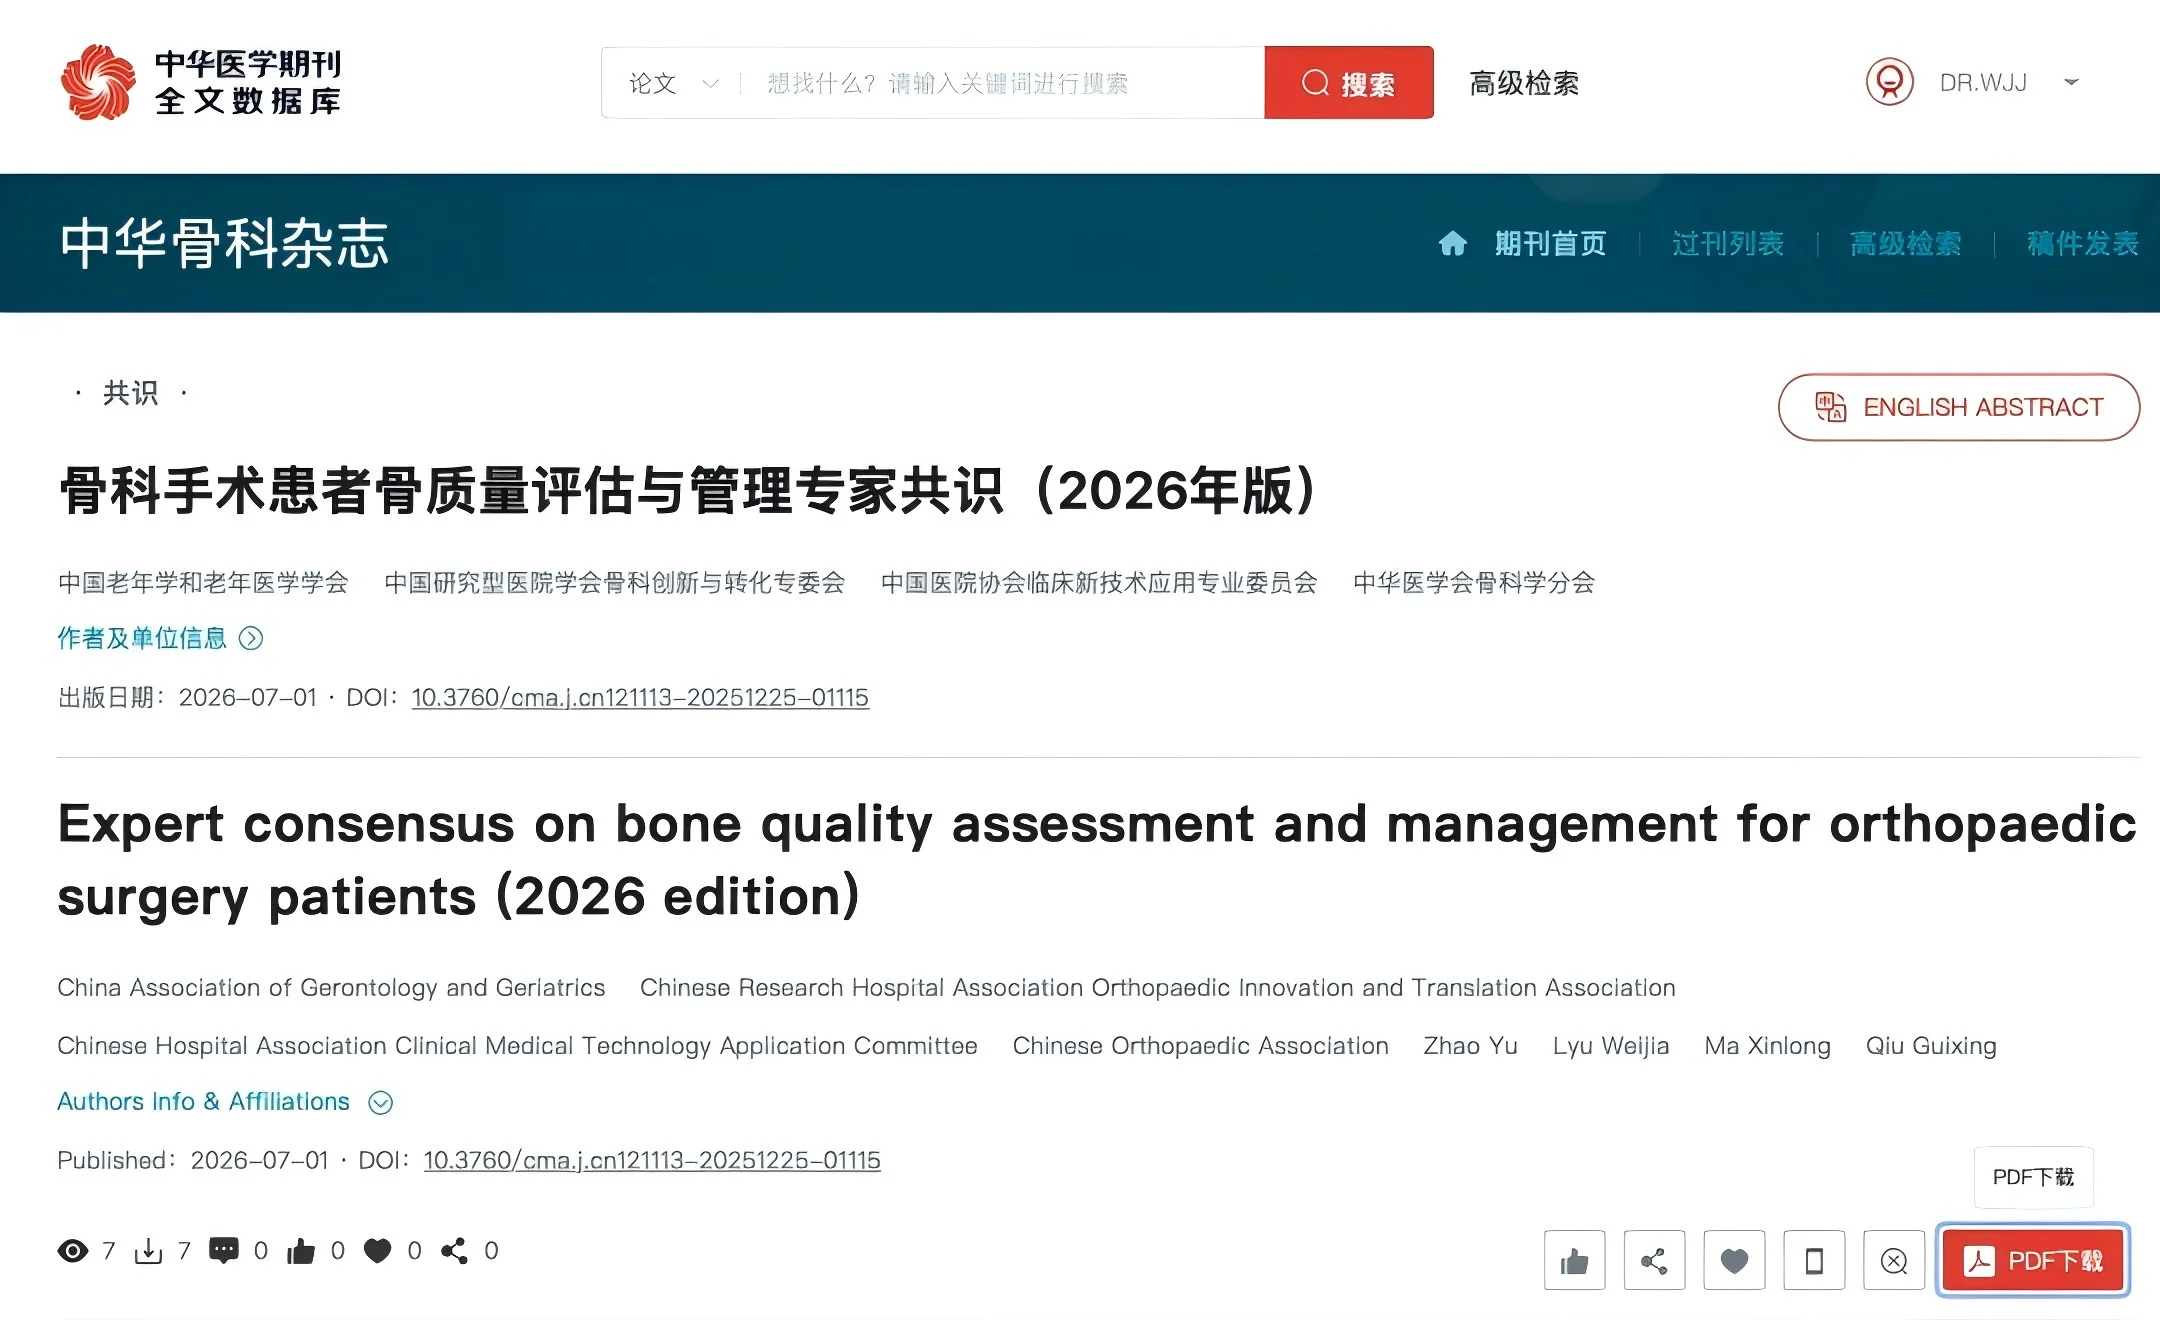
Task: Open the 论文 search type dropdown
Action: tap(673, 83)
